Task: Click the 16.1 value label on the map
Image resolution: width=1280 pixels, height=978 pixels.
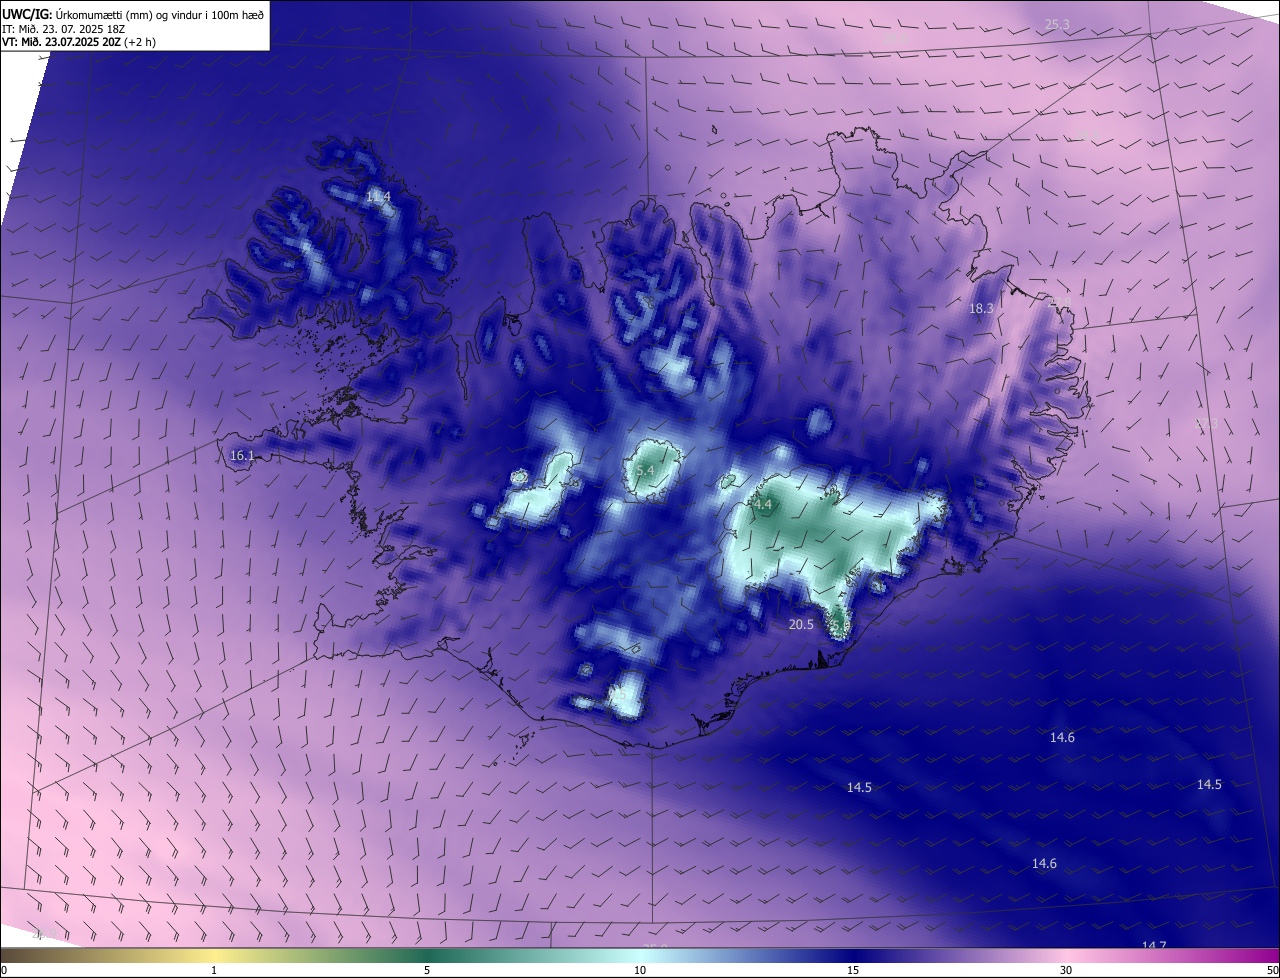Action: pyautogui.click(x=242, y=455)
